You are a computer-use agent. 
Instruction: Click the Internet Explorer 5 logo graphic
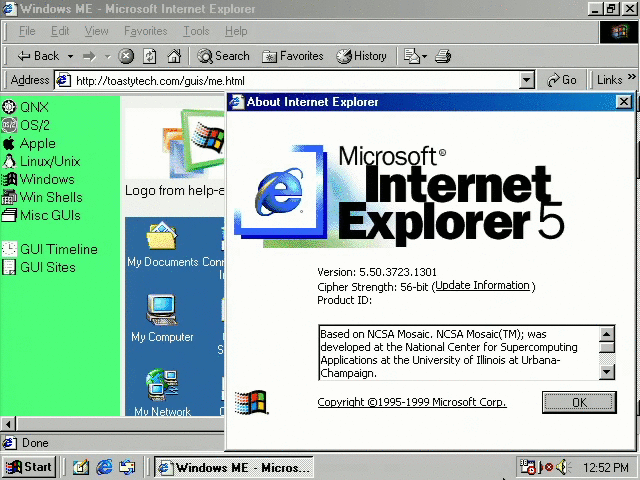click(399, 197)
